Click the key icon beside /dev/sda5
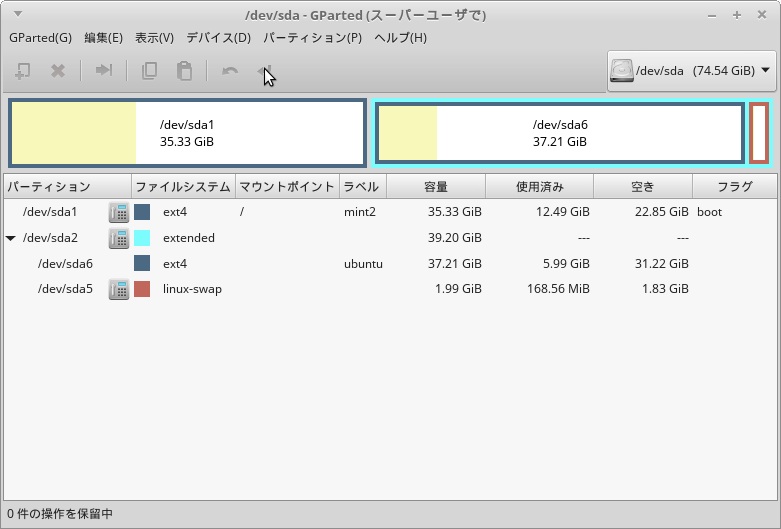Image resolution: width=781 pixels, height=529 pixels. (119, 289)
